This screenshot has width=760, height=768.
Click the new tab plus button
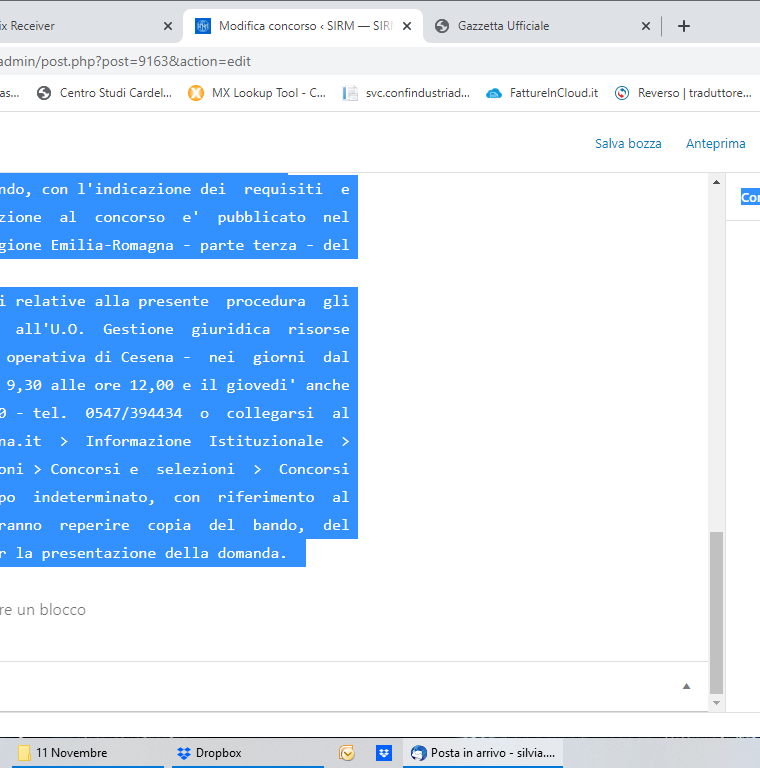(x=684, y=26)
